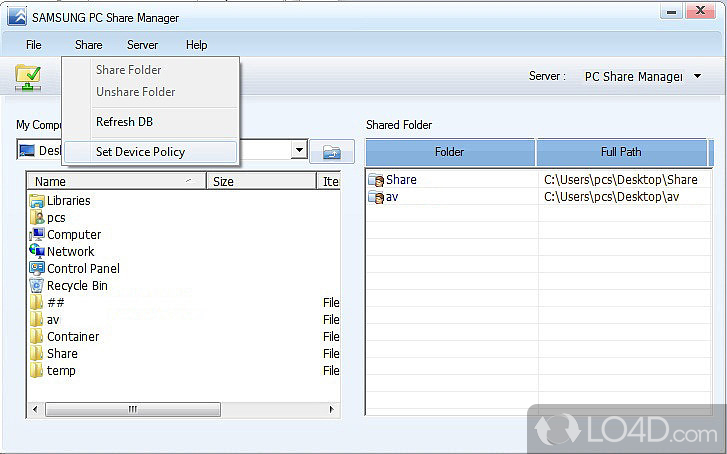Open the File menu

tap(34, 45)
